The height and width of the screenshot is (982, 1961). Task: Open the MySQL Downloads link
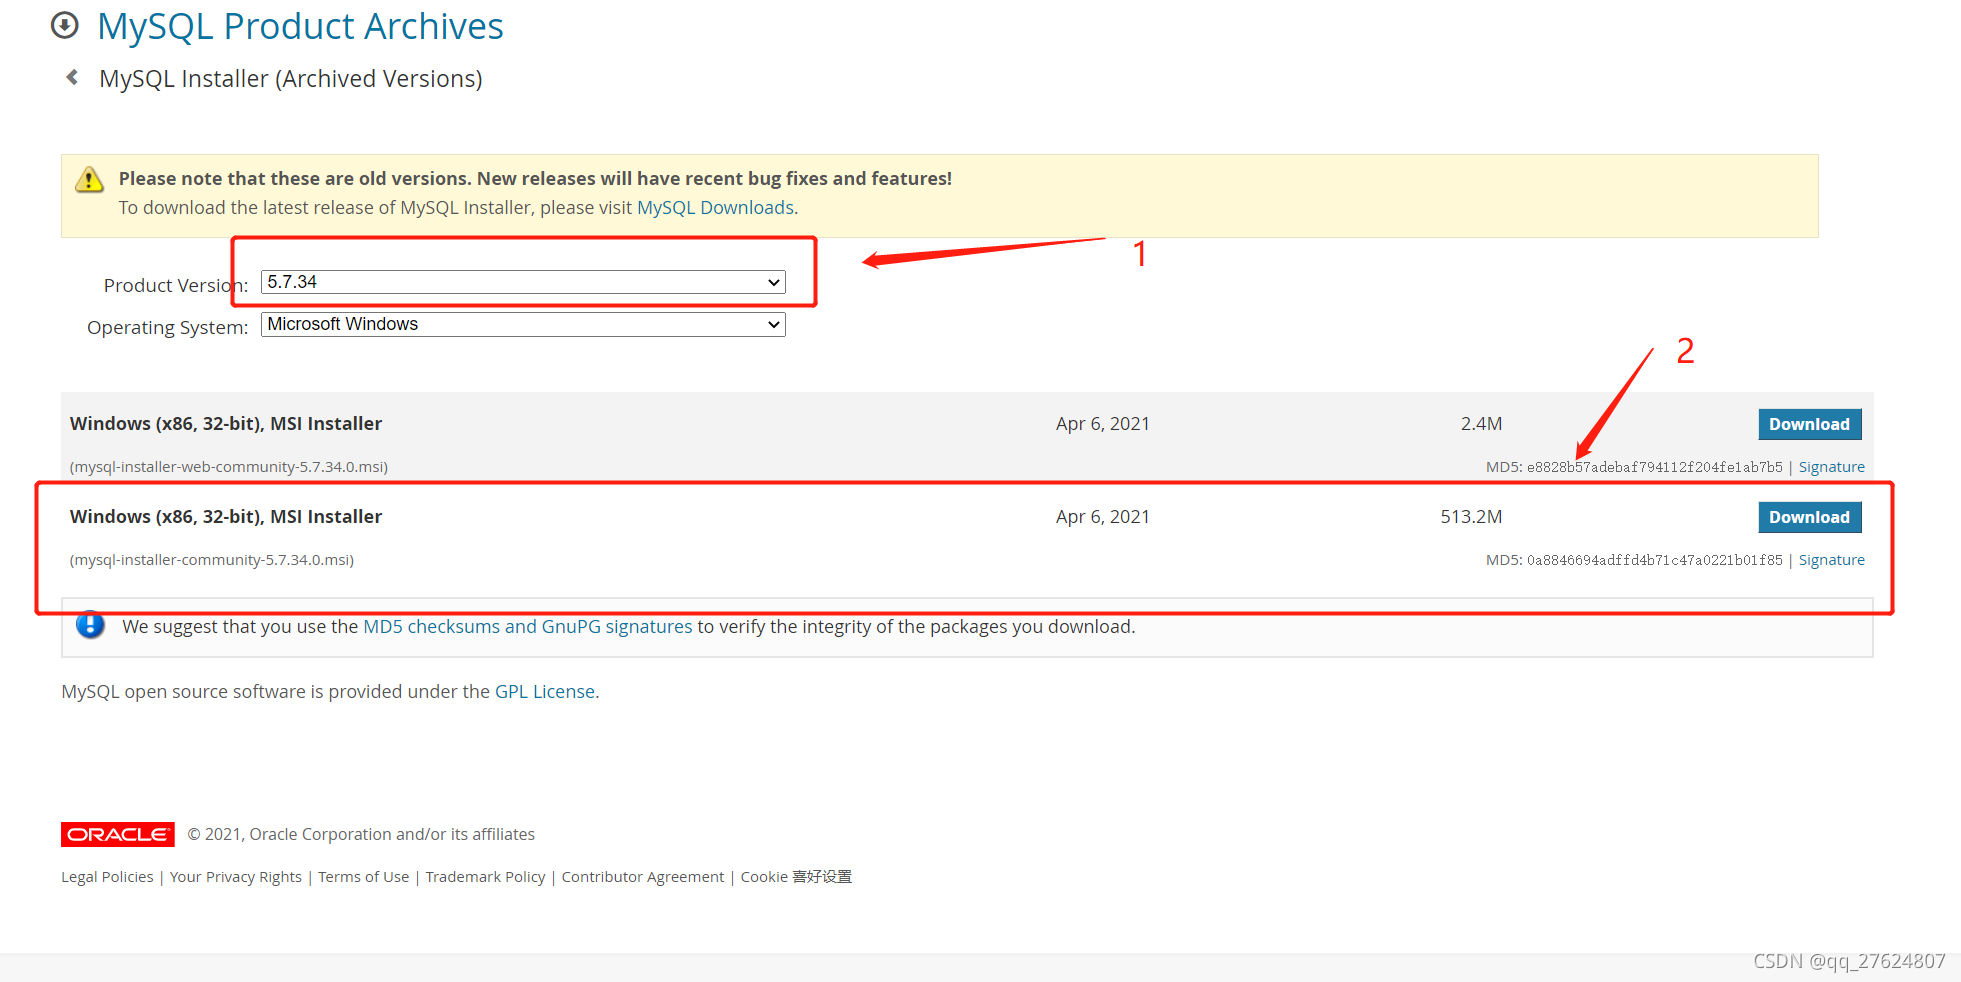715,207
